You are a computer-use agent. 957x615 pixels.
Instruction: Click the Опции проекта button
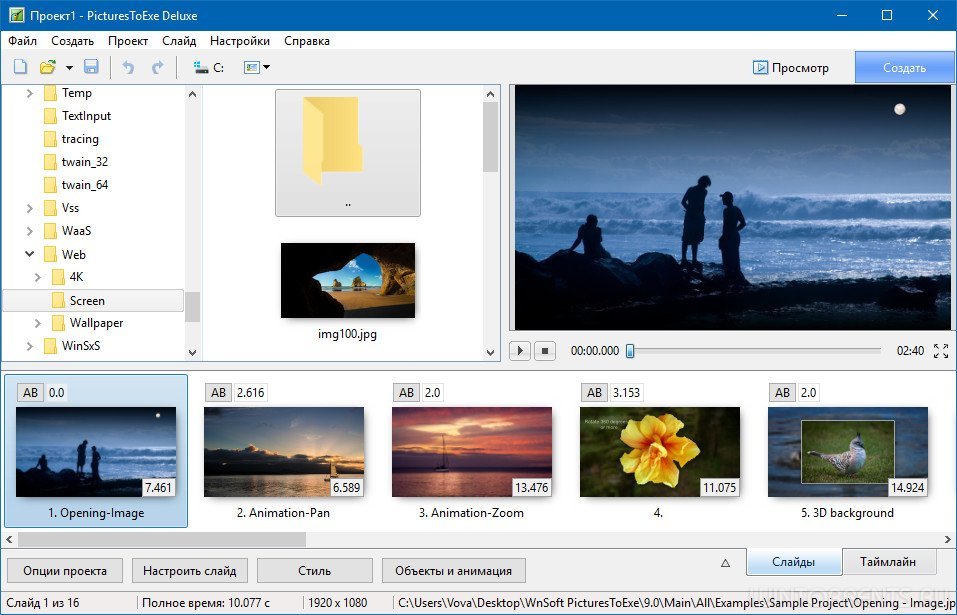coord(64,571)
